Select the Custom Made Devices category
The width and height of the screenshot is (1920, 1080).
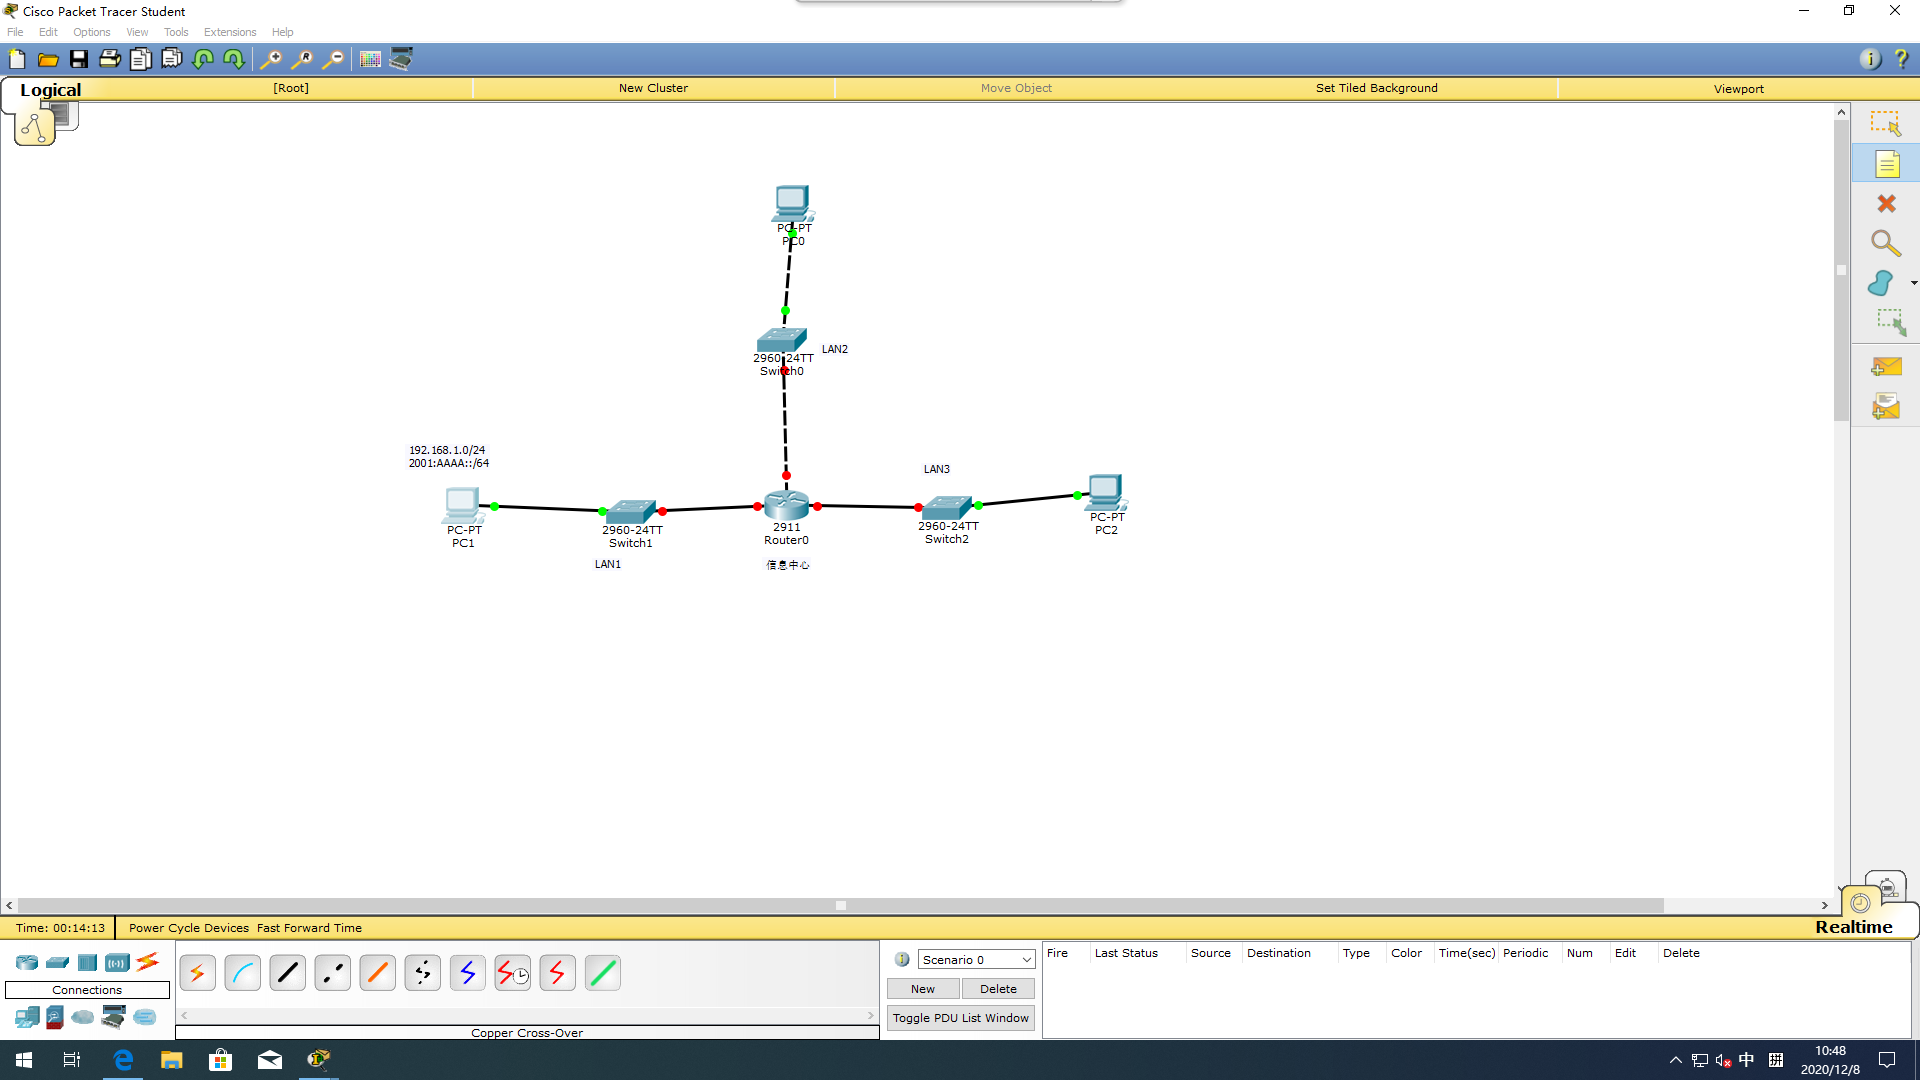[x=114, y=1017]
